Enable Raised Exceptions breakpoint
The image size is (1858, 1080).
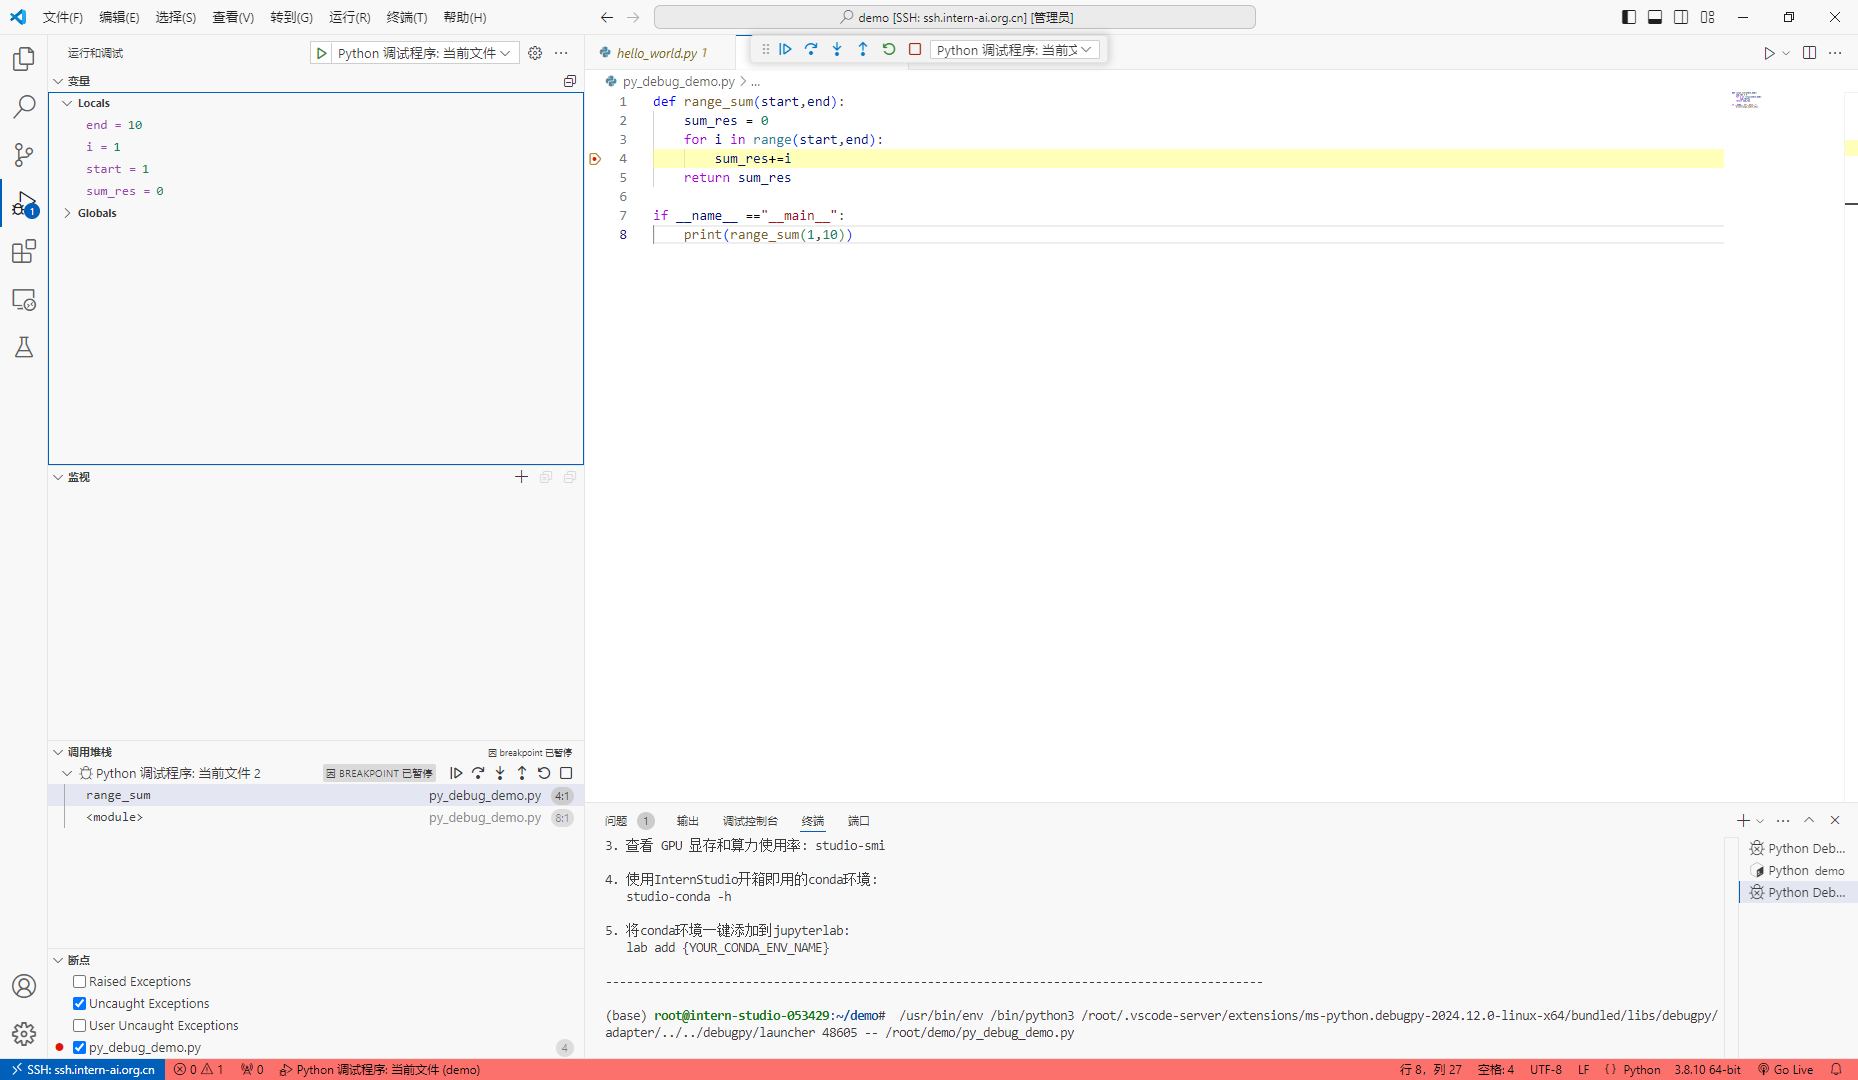coord(79,982)
